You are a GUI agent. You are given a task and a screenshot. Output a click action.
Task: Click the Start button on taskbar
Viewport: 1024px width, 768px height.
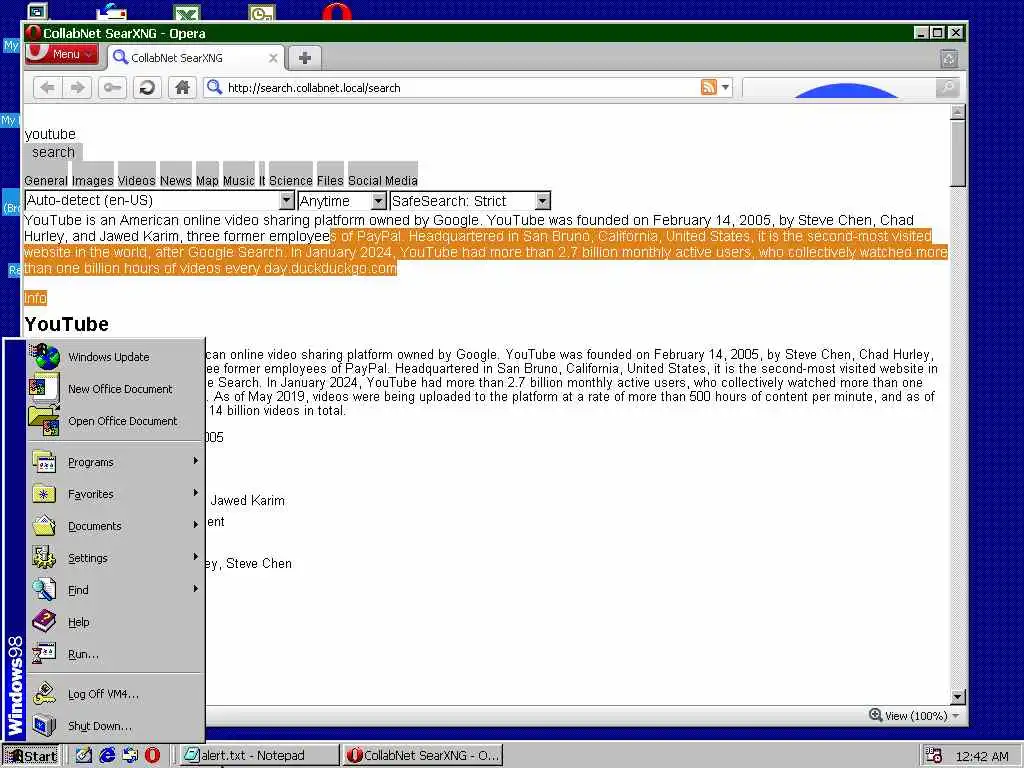[30, 756]
